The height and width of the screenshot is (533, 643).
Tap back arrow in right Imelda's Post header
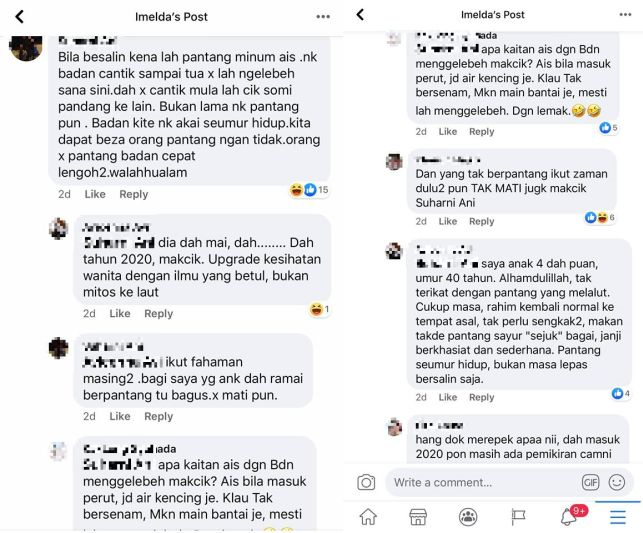coord(360,15)
